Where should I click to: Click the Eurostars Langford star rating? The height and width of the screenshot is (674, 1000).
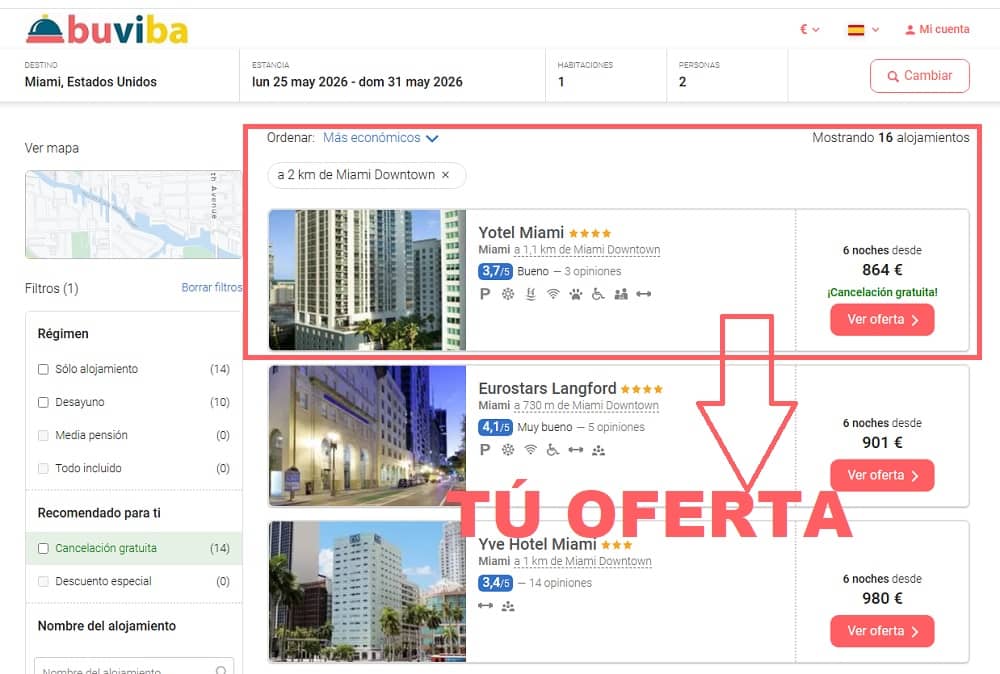pos(642,389)
